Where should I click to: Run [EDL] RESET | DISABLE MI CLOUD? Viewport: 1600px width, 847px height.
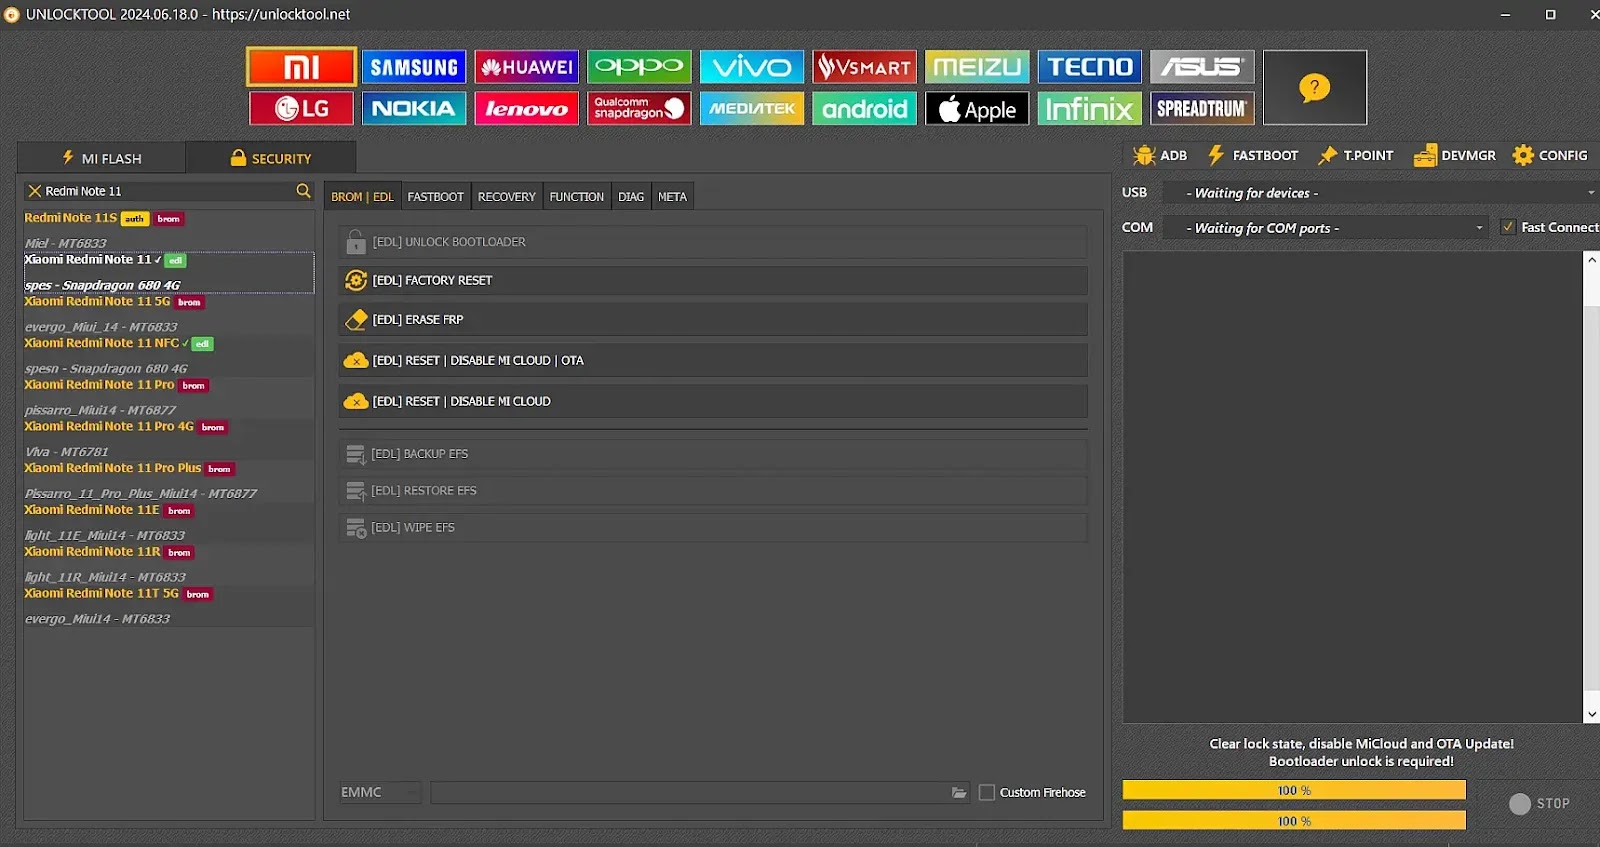tap(713, 402)
